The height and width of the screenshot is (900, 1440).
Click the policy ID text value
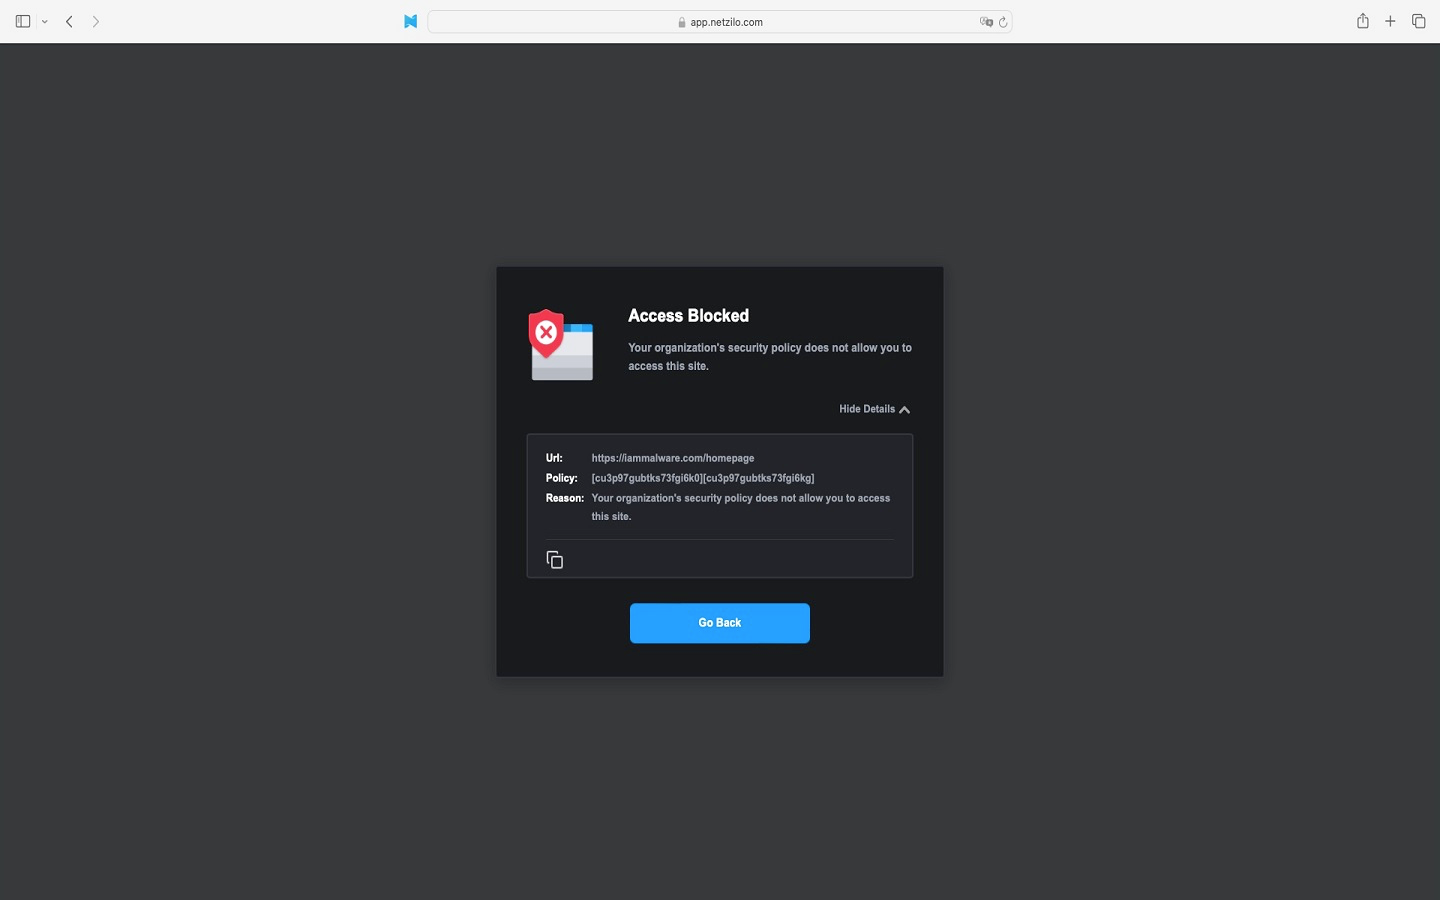[x=703, y=478]
